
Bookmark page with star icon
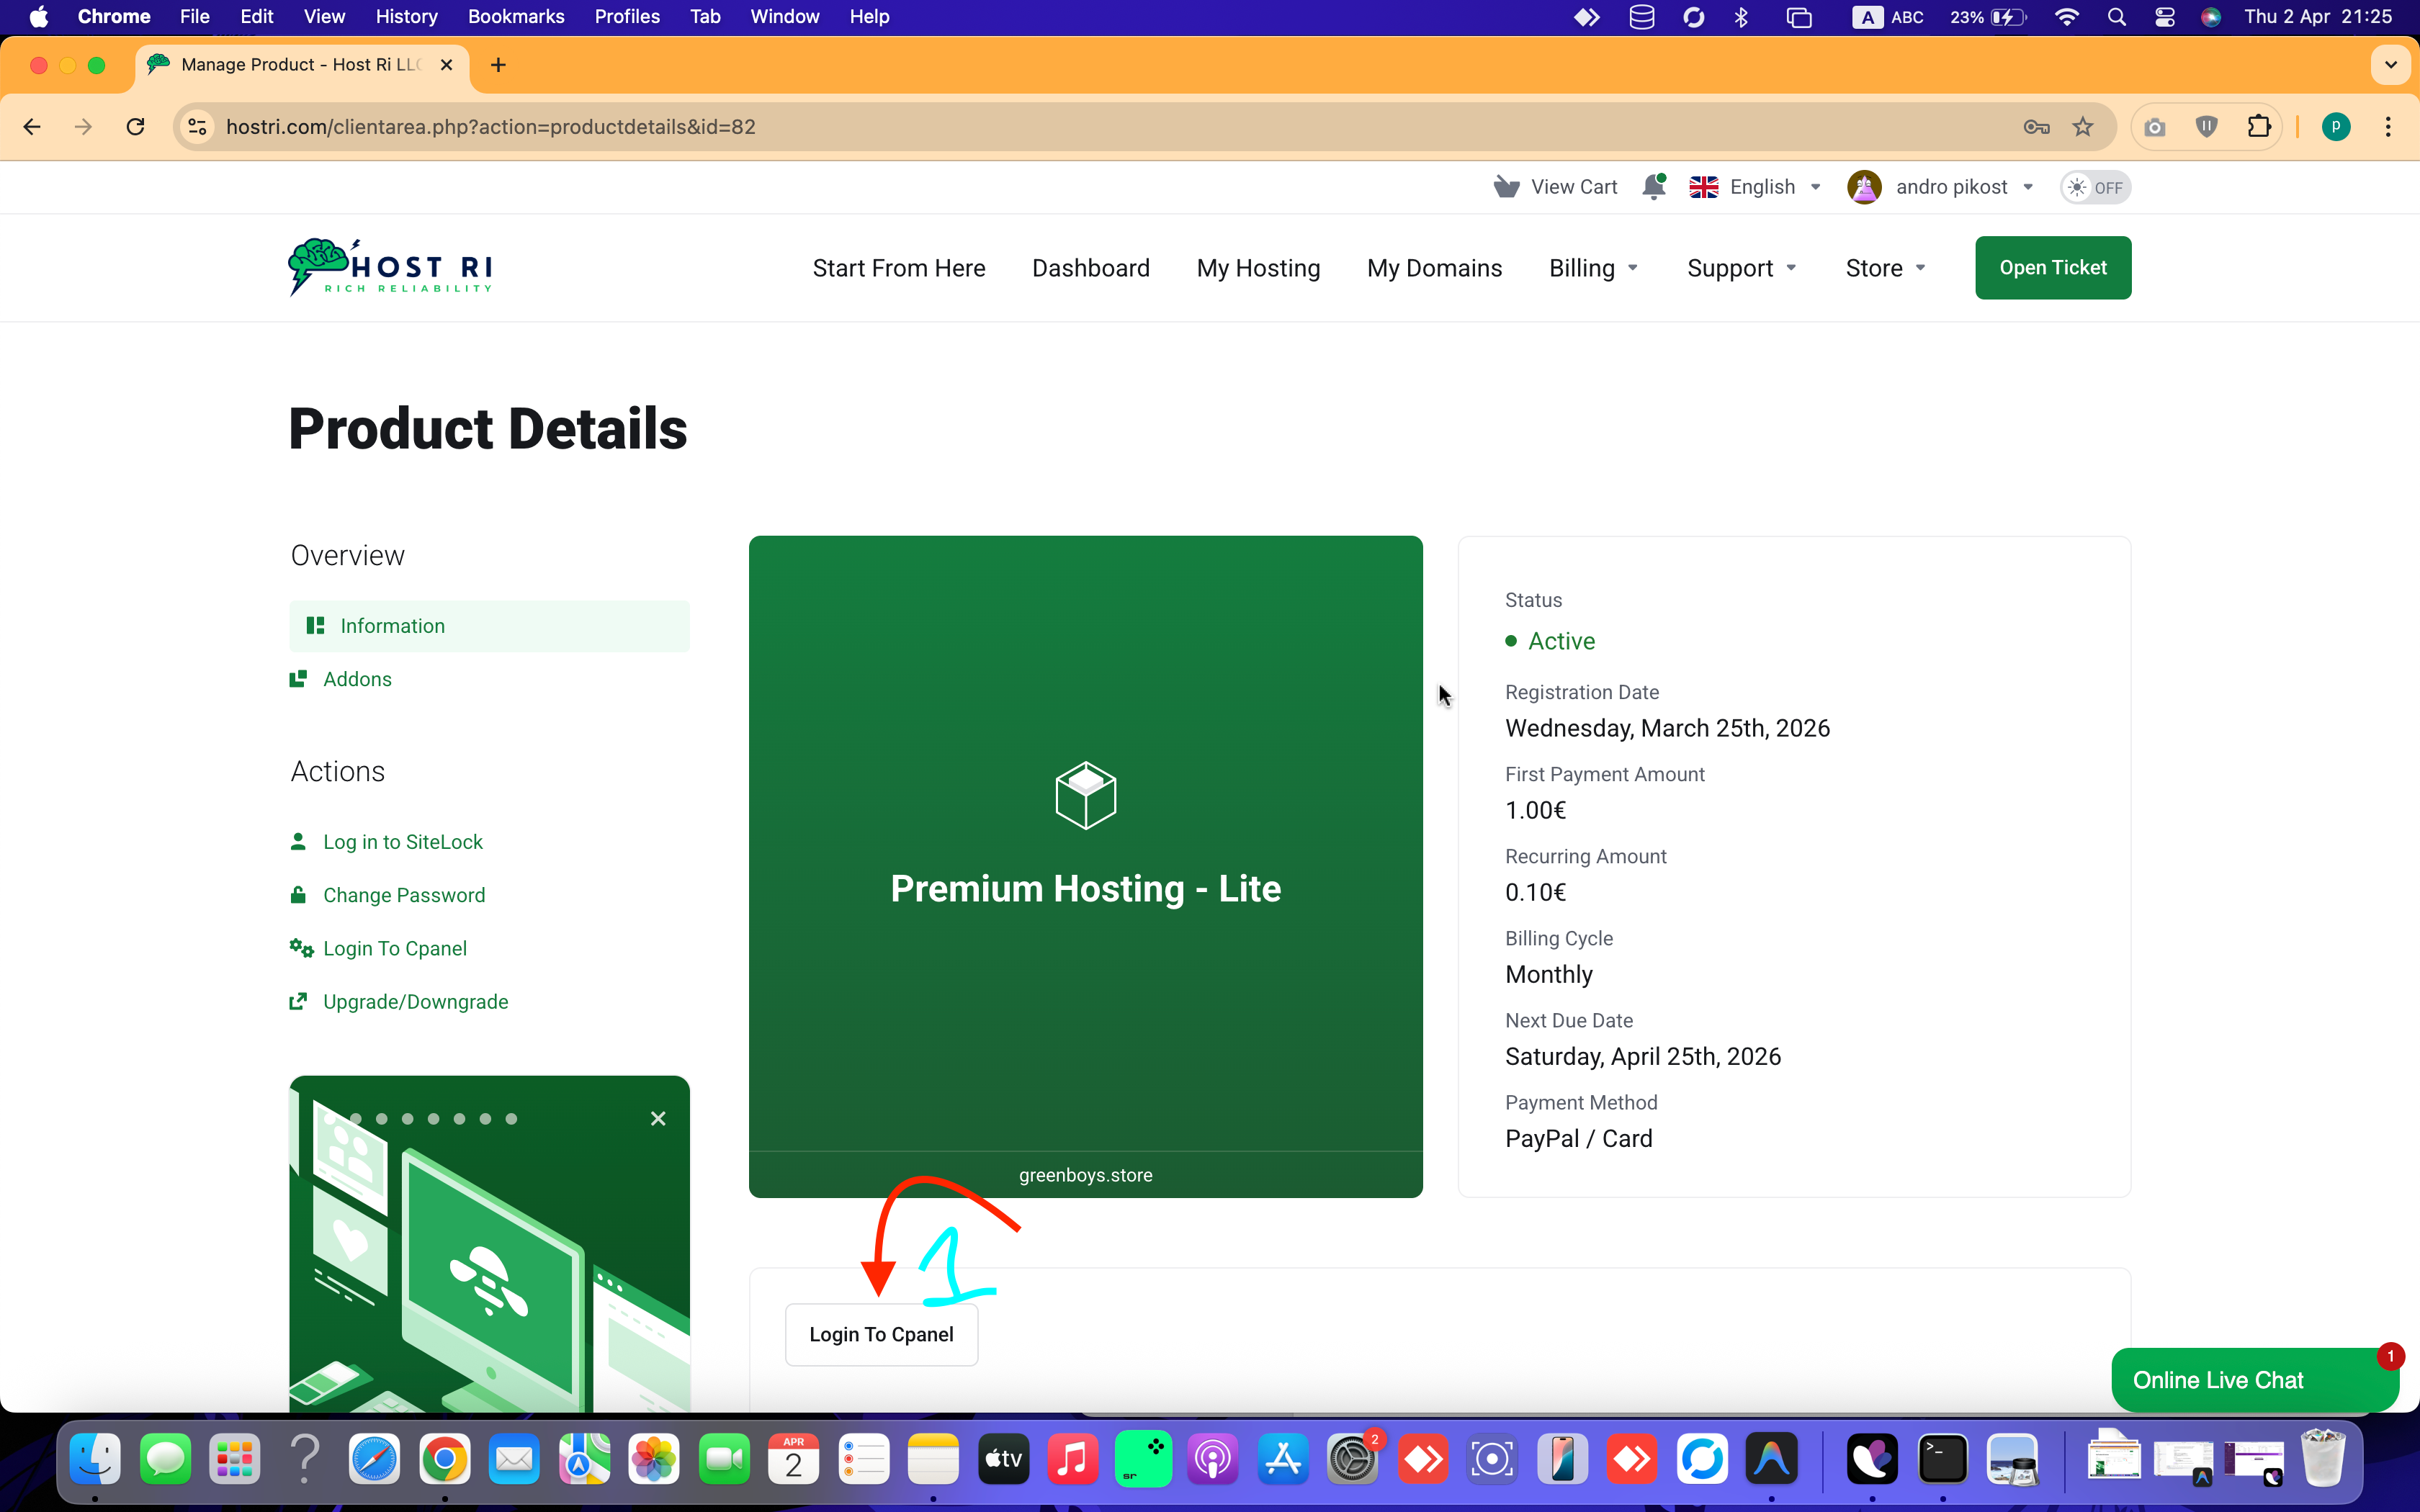(2083, 127)
